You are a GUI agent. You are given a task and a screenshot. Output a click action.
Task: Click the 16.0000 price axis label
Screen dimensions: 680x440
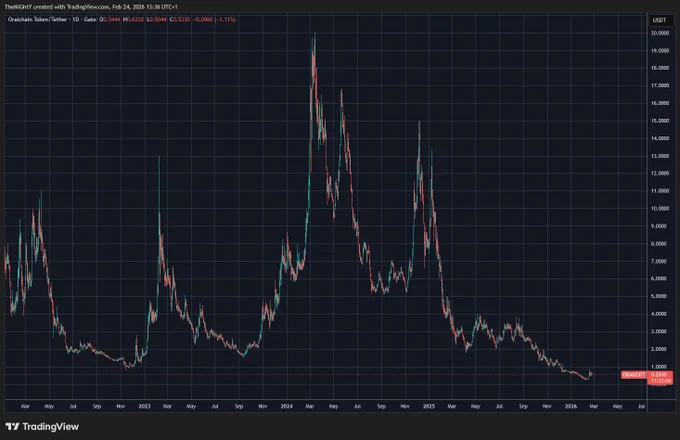[660, 103]
